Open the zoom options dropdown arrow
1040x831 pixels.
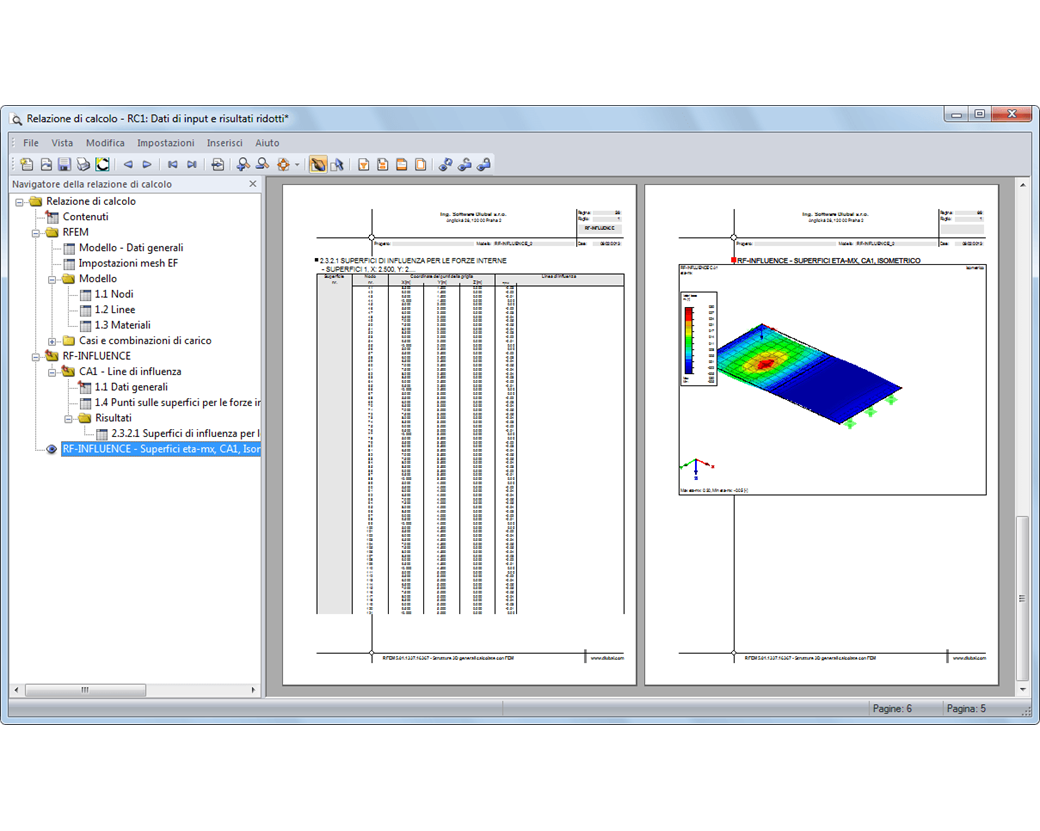point(297,164)
